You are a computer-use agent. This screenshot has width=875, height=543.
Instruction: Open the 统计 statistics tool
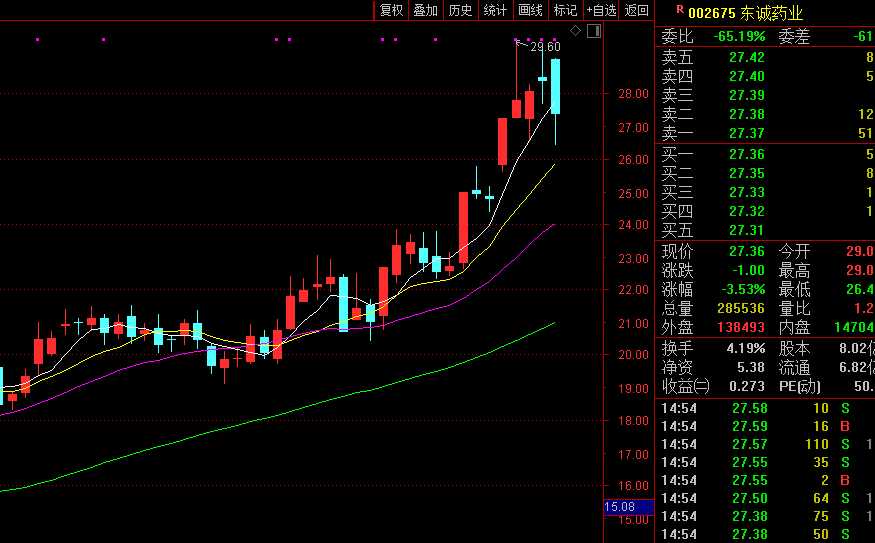coord(495,10)
